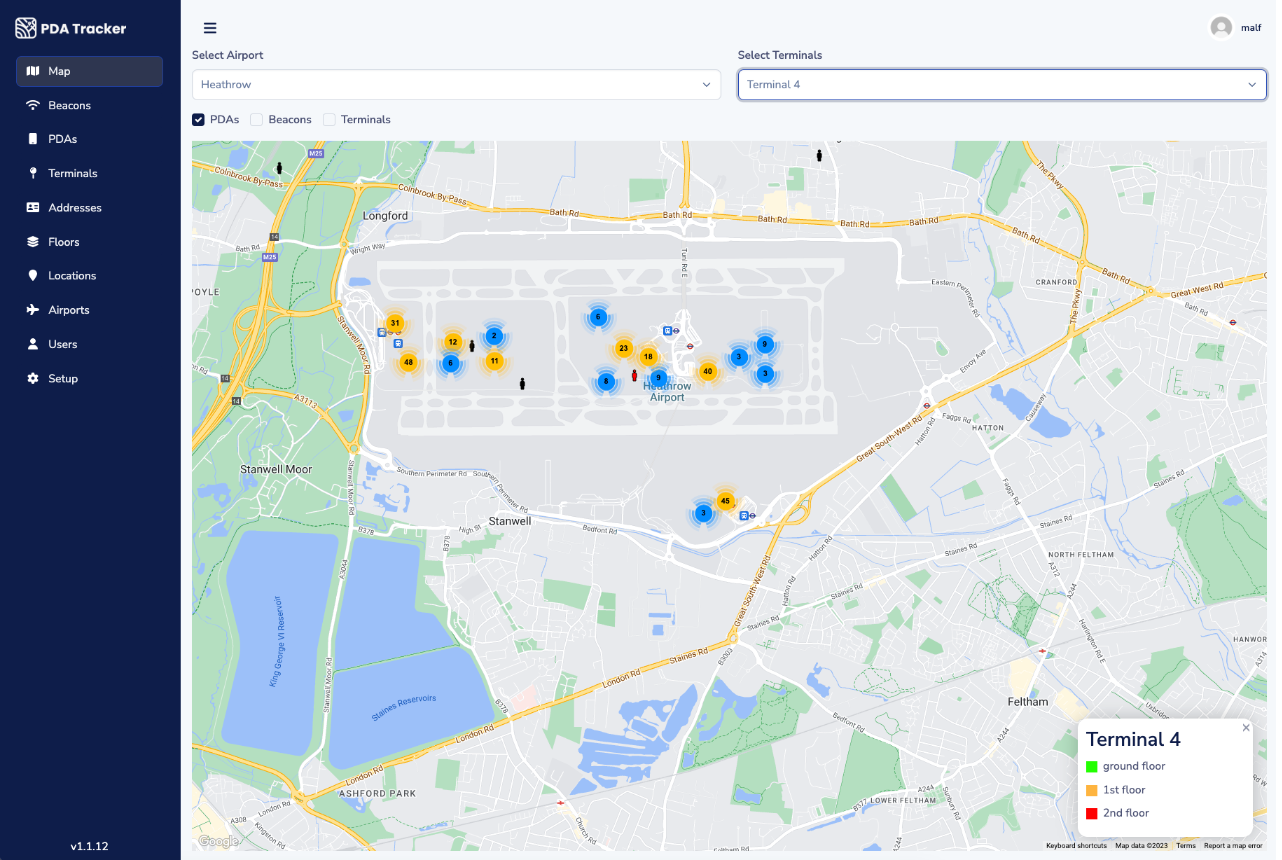Open the Select Terminals dropdown showing Terminal 4
The height and width of the screenshot is (860, 1282).
[1003, 85]
